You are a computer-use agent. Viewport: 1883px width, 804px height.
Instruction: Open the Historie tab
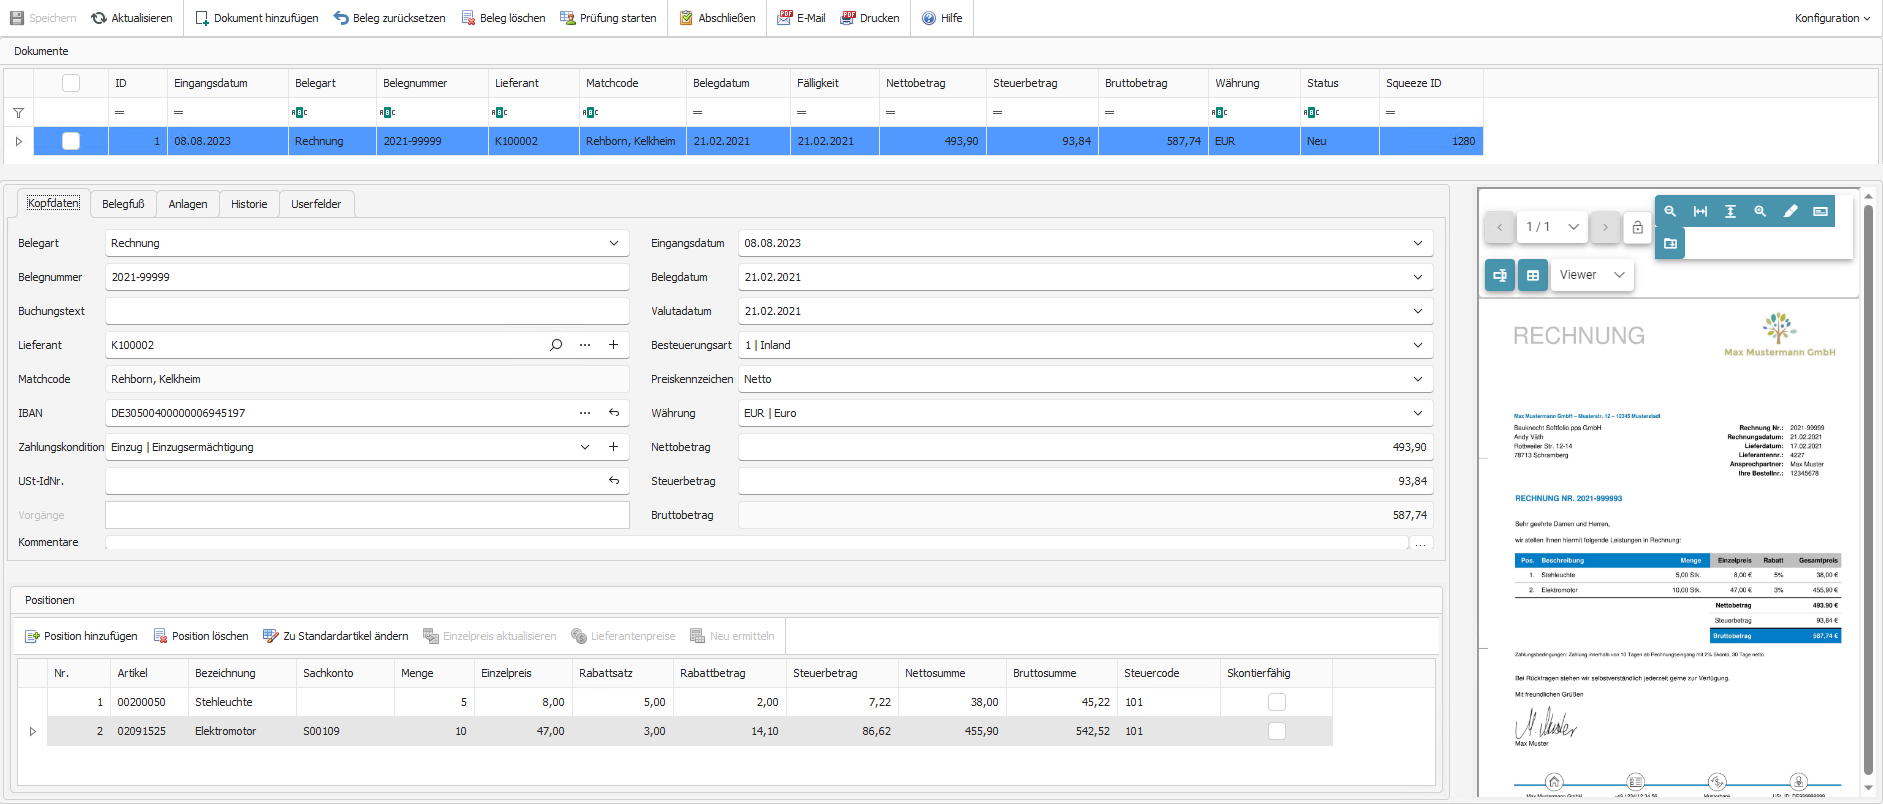(x=249, y=204)
